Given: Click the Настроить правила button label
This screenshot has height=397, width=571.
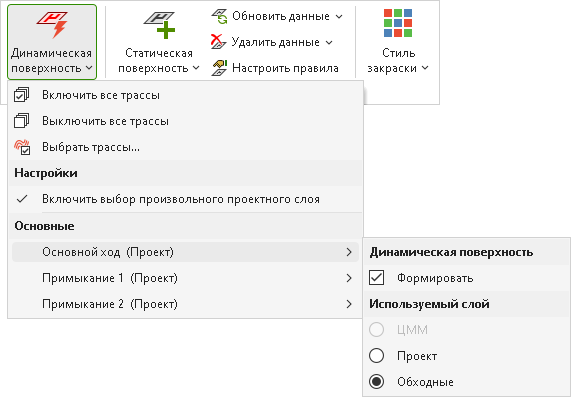Looking at the screenshot, I should tap(286, 68).
